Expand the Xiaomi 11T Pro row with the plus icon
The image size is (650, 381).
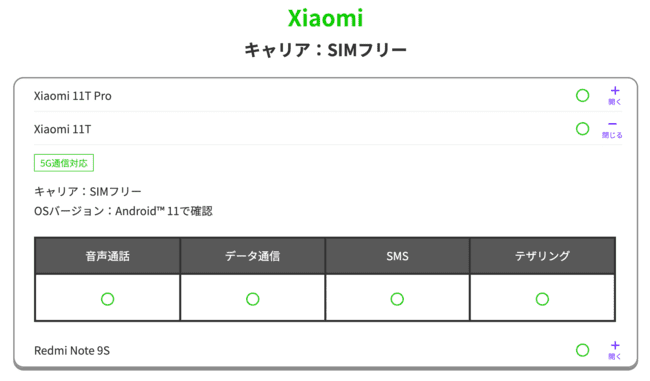click(615, 95)
